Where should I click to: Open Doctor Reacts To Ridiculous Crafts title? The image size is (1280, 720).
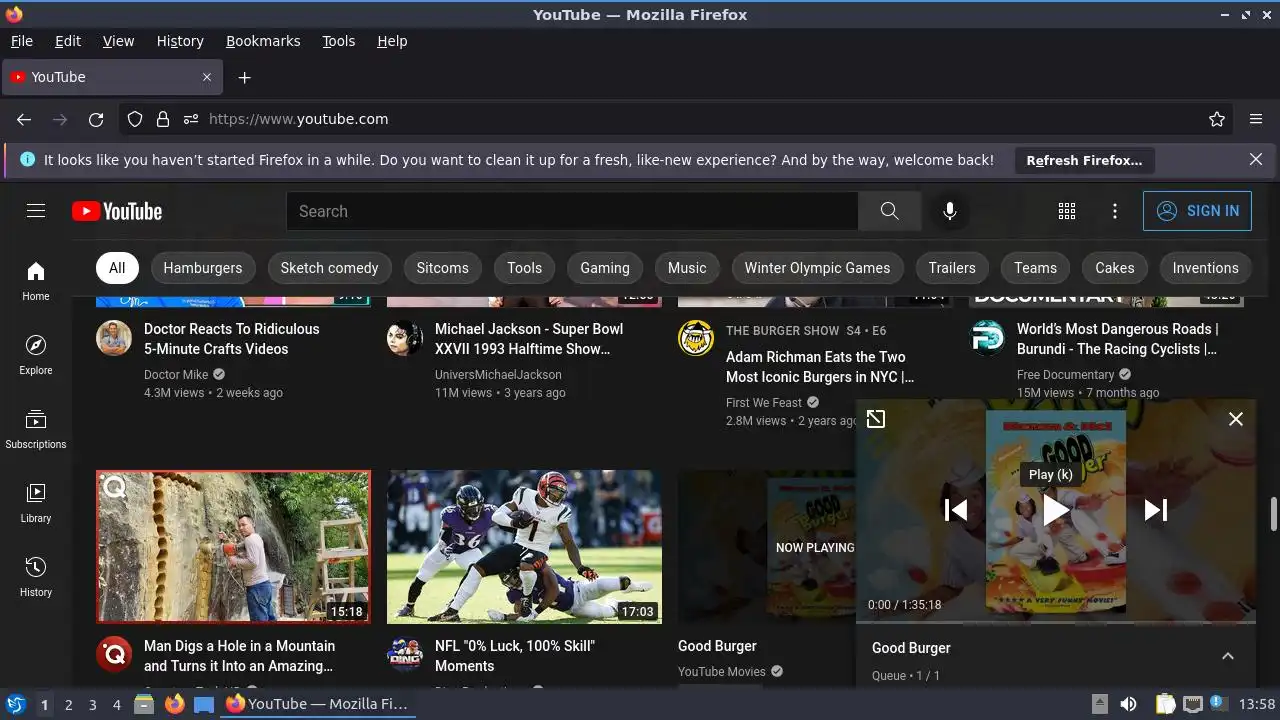[232, 339]
